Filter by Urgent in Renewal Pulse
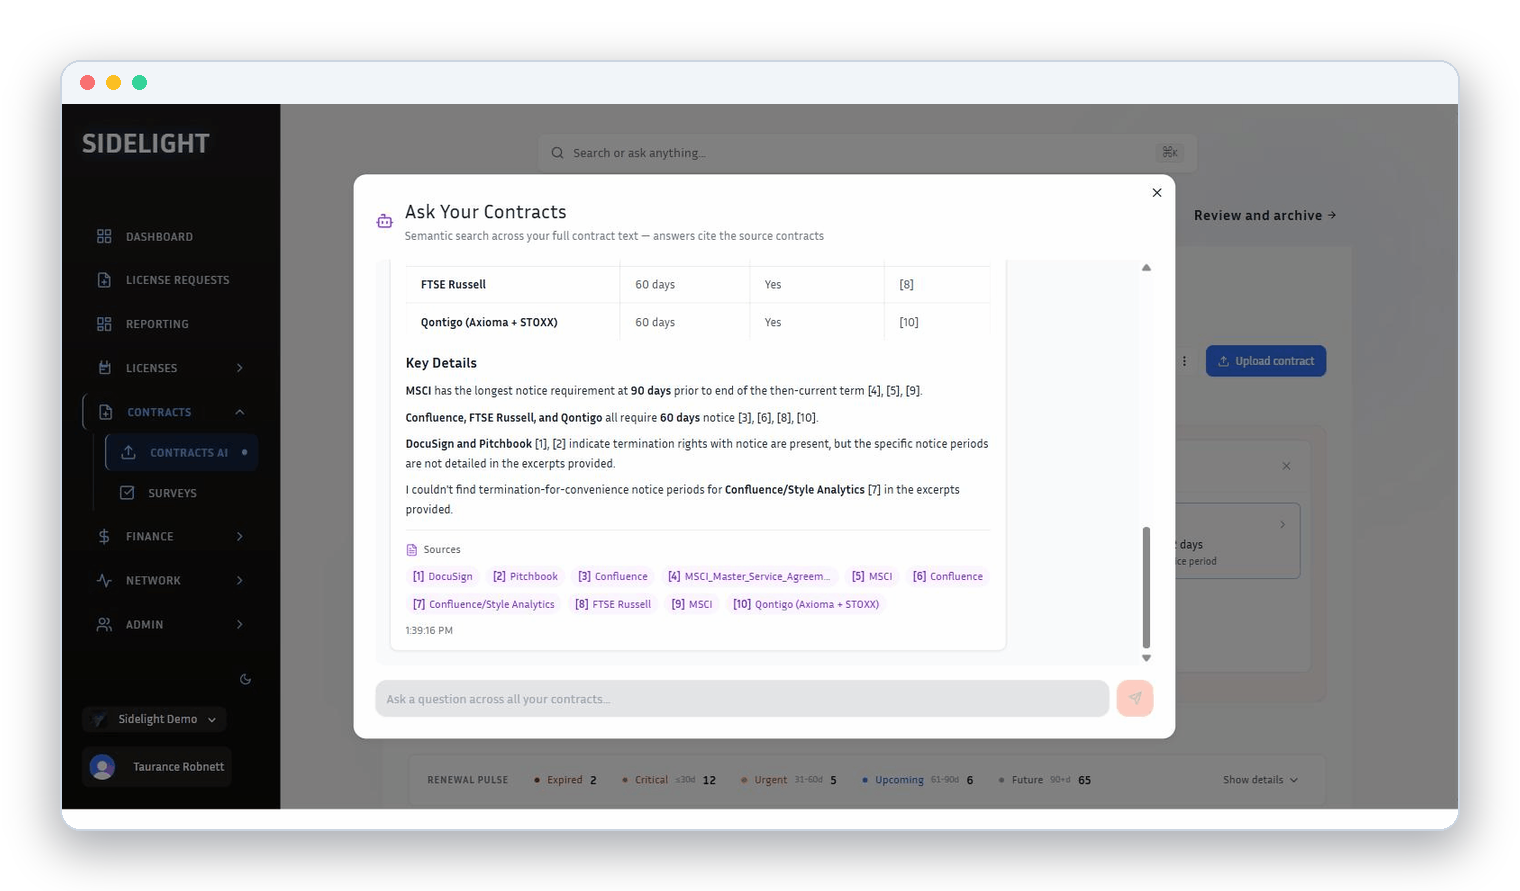This screenshot has height=891, width=1520. (x=789, y=780)
